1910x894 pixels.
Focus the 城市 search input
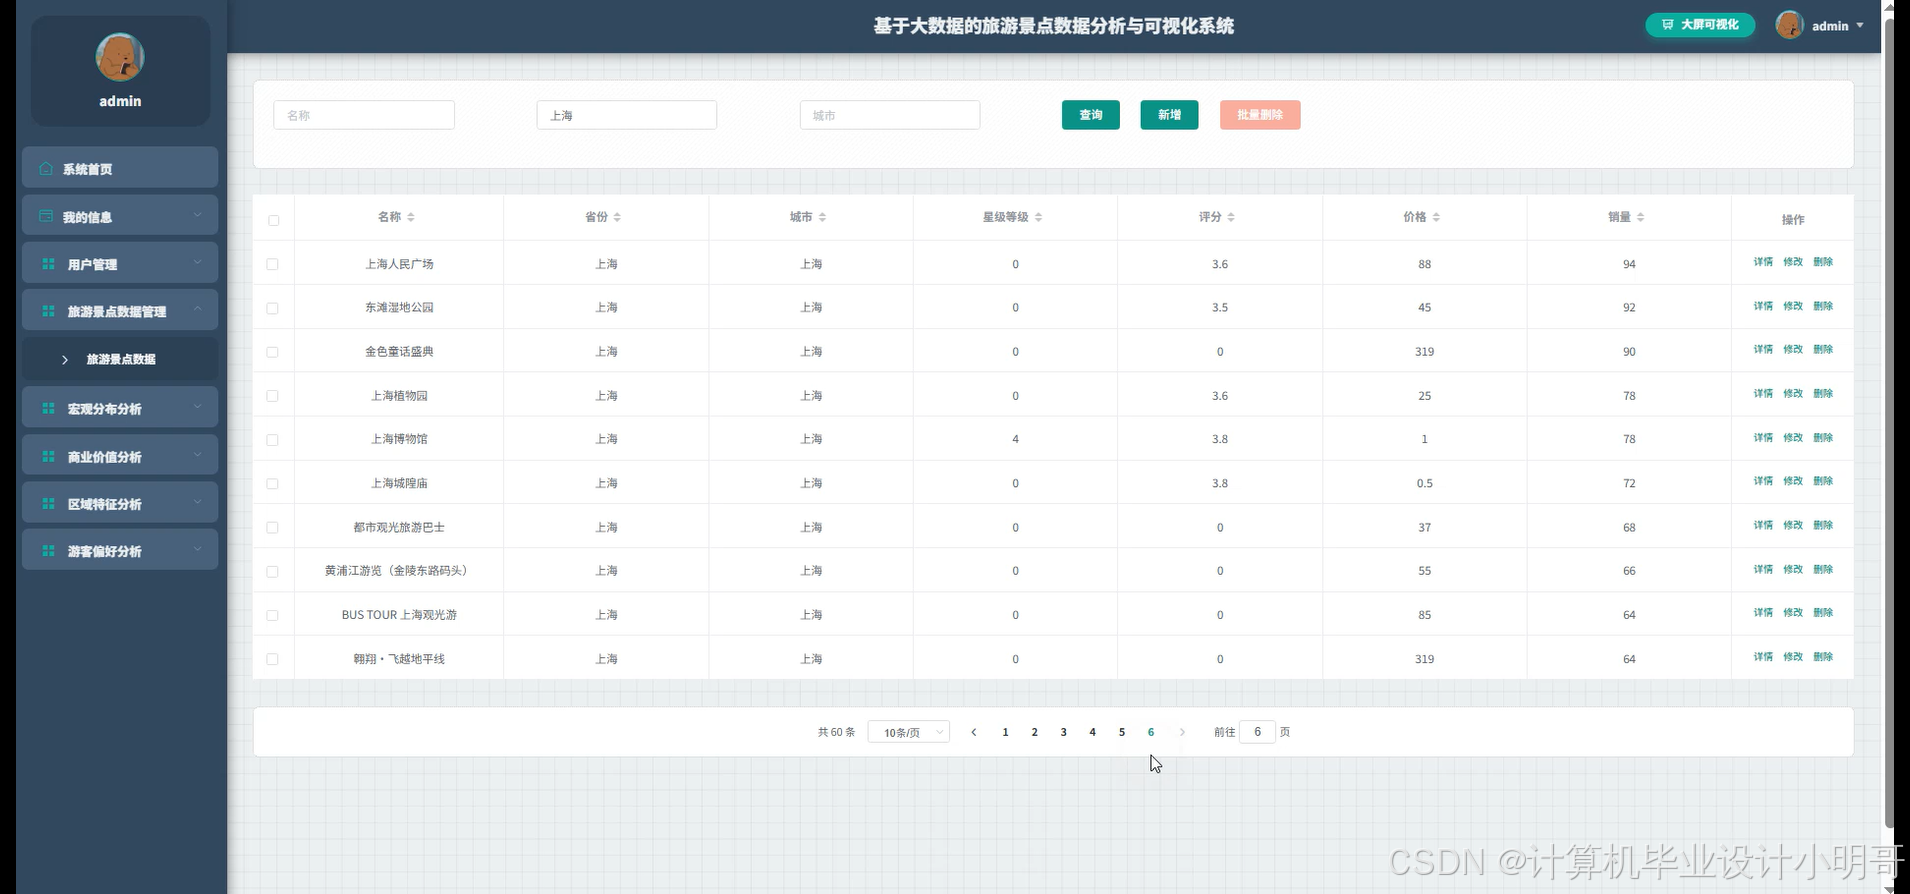pyautogui.click(x=890, y=115)
